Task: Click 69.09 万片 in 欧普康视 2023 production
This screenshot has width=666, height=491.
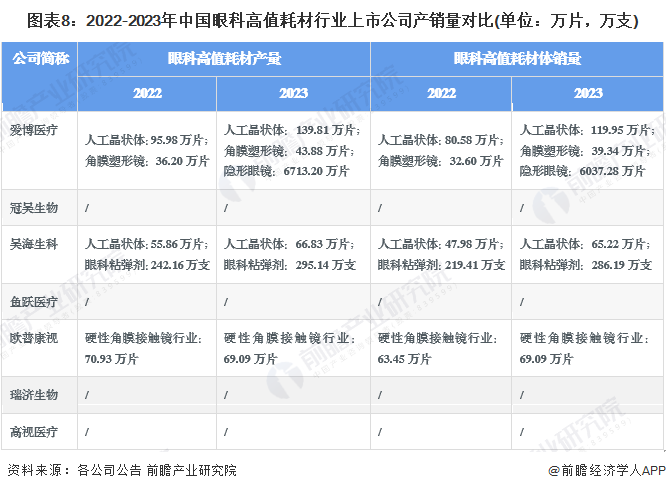Action: pos(250,359)
